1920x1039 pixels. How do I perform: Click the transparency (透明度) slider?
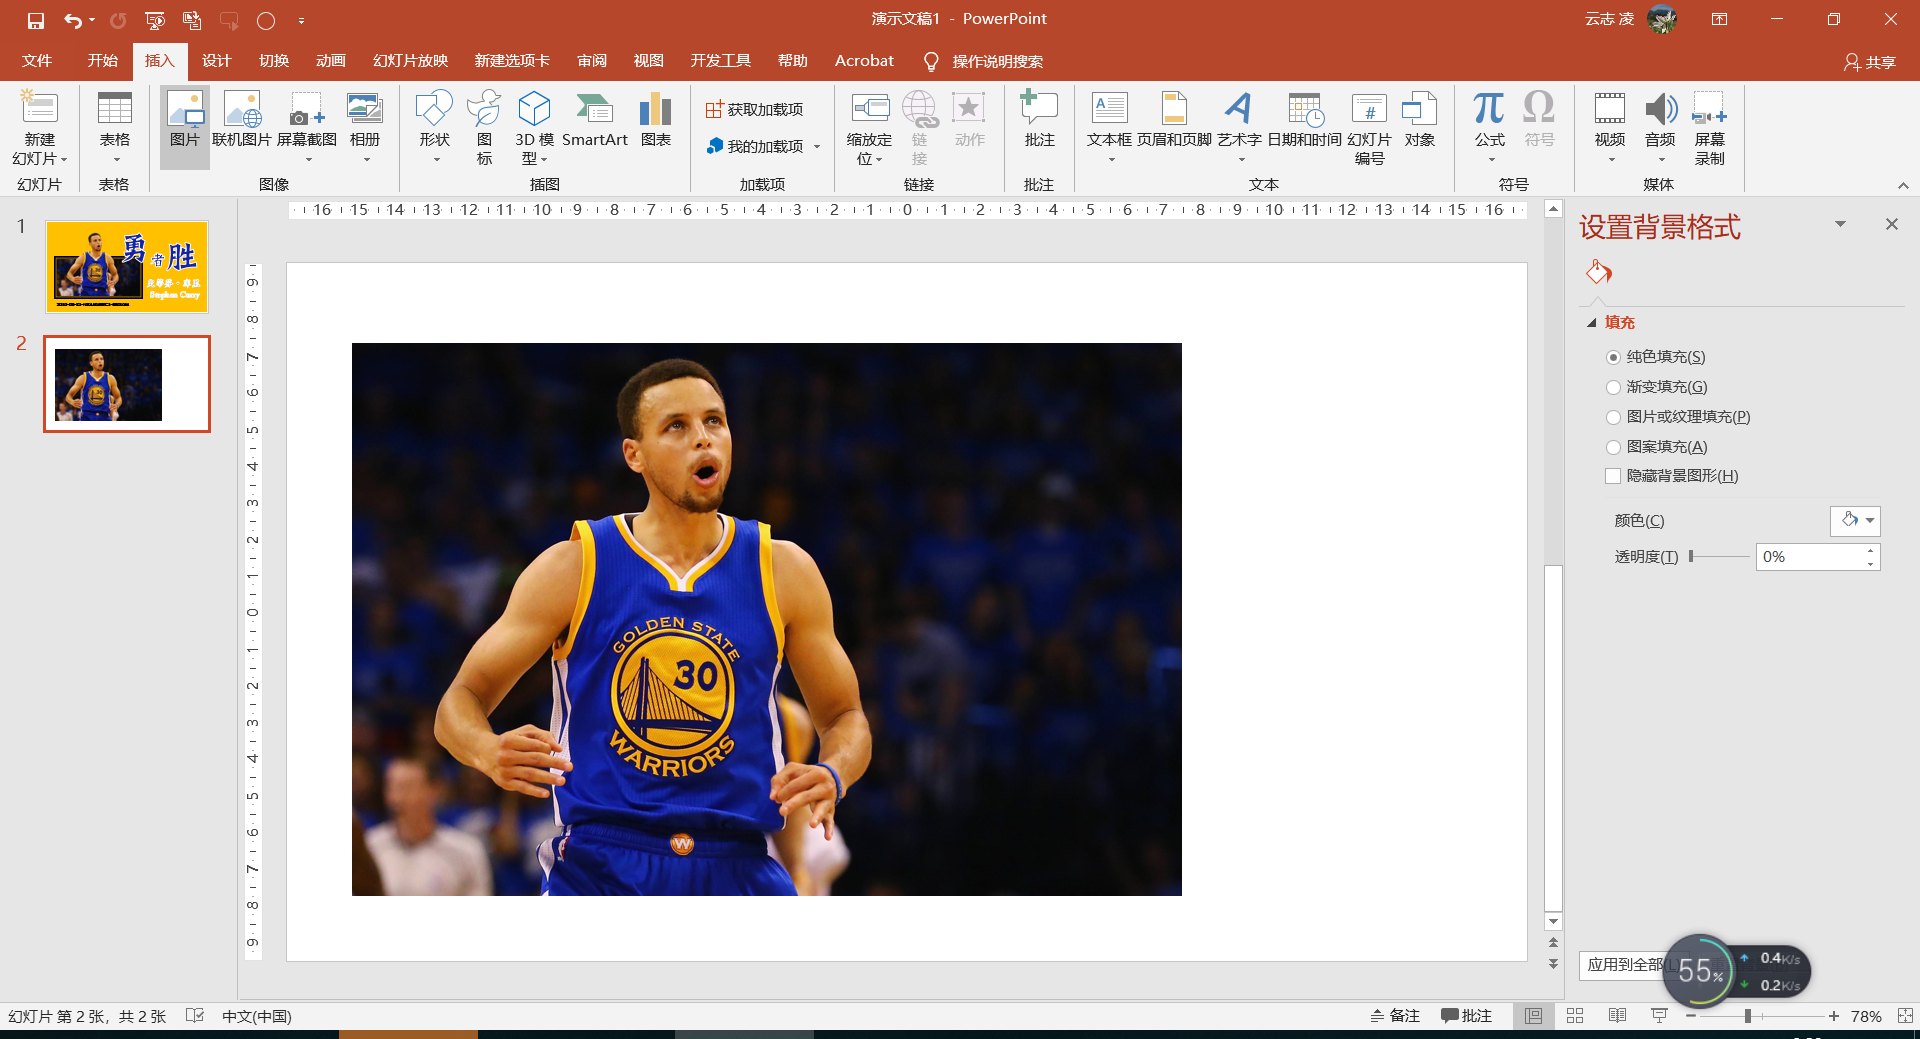pos(1719,556)
